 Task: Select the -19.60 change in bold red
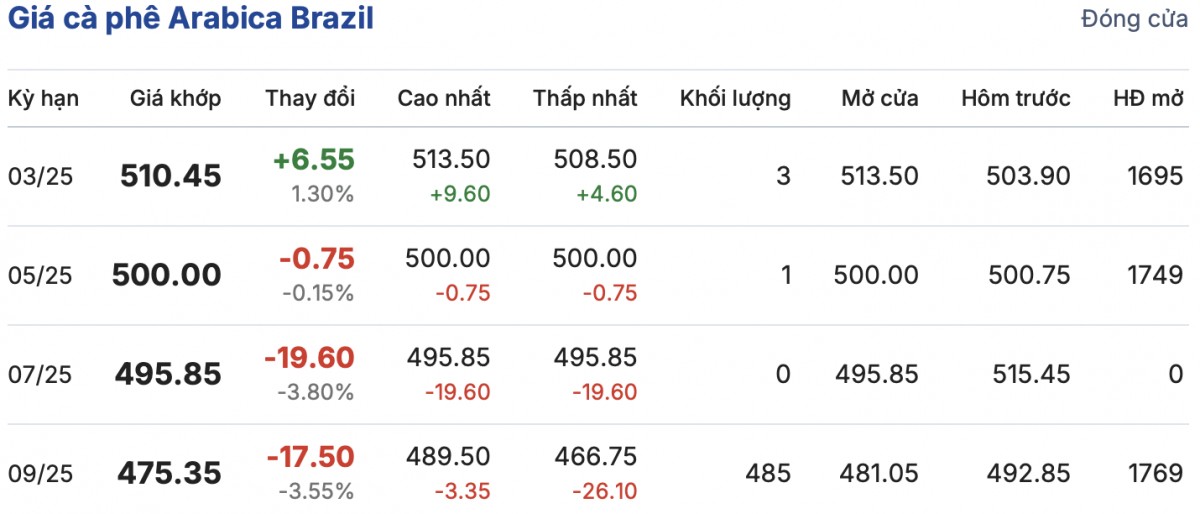click(309, 357)
